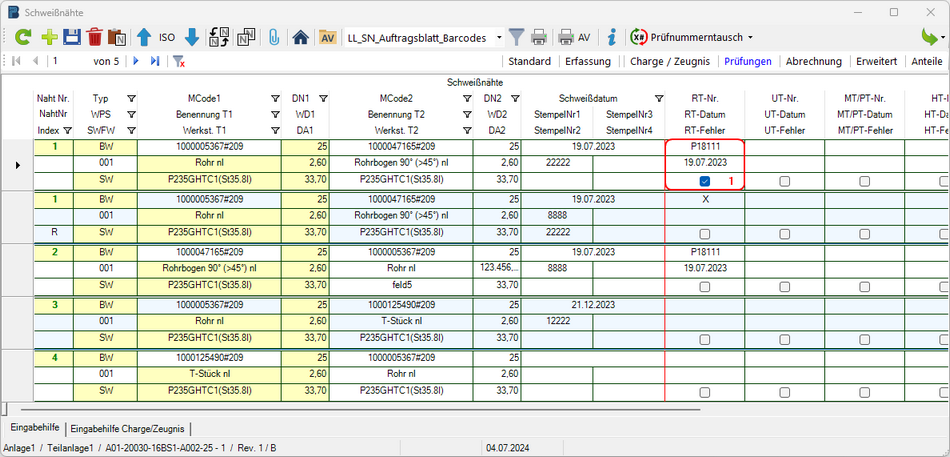Tick the UT-Fehler checkbox in first row

(x=785, y=181)
